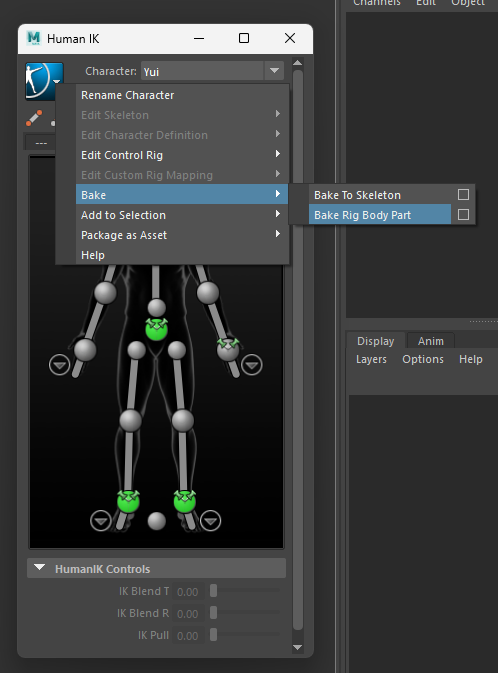Viewport: 498px width, 673px height.
Task: Switch to the Display layer tab
Action: (x=376, y=341)
